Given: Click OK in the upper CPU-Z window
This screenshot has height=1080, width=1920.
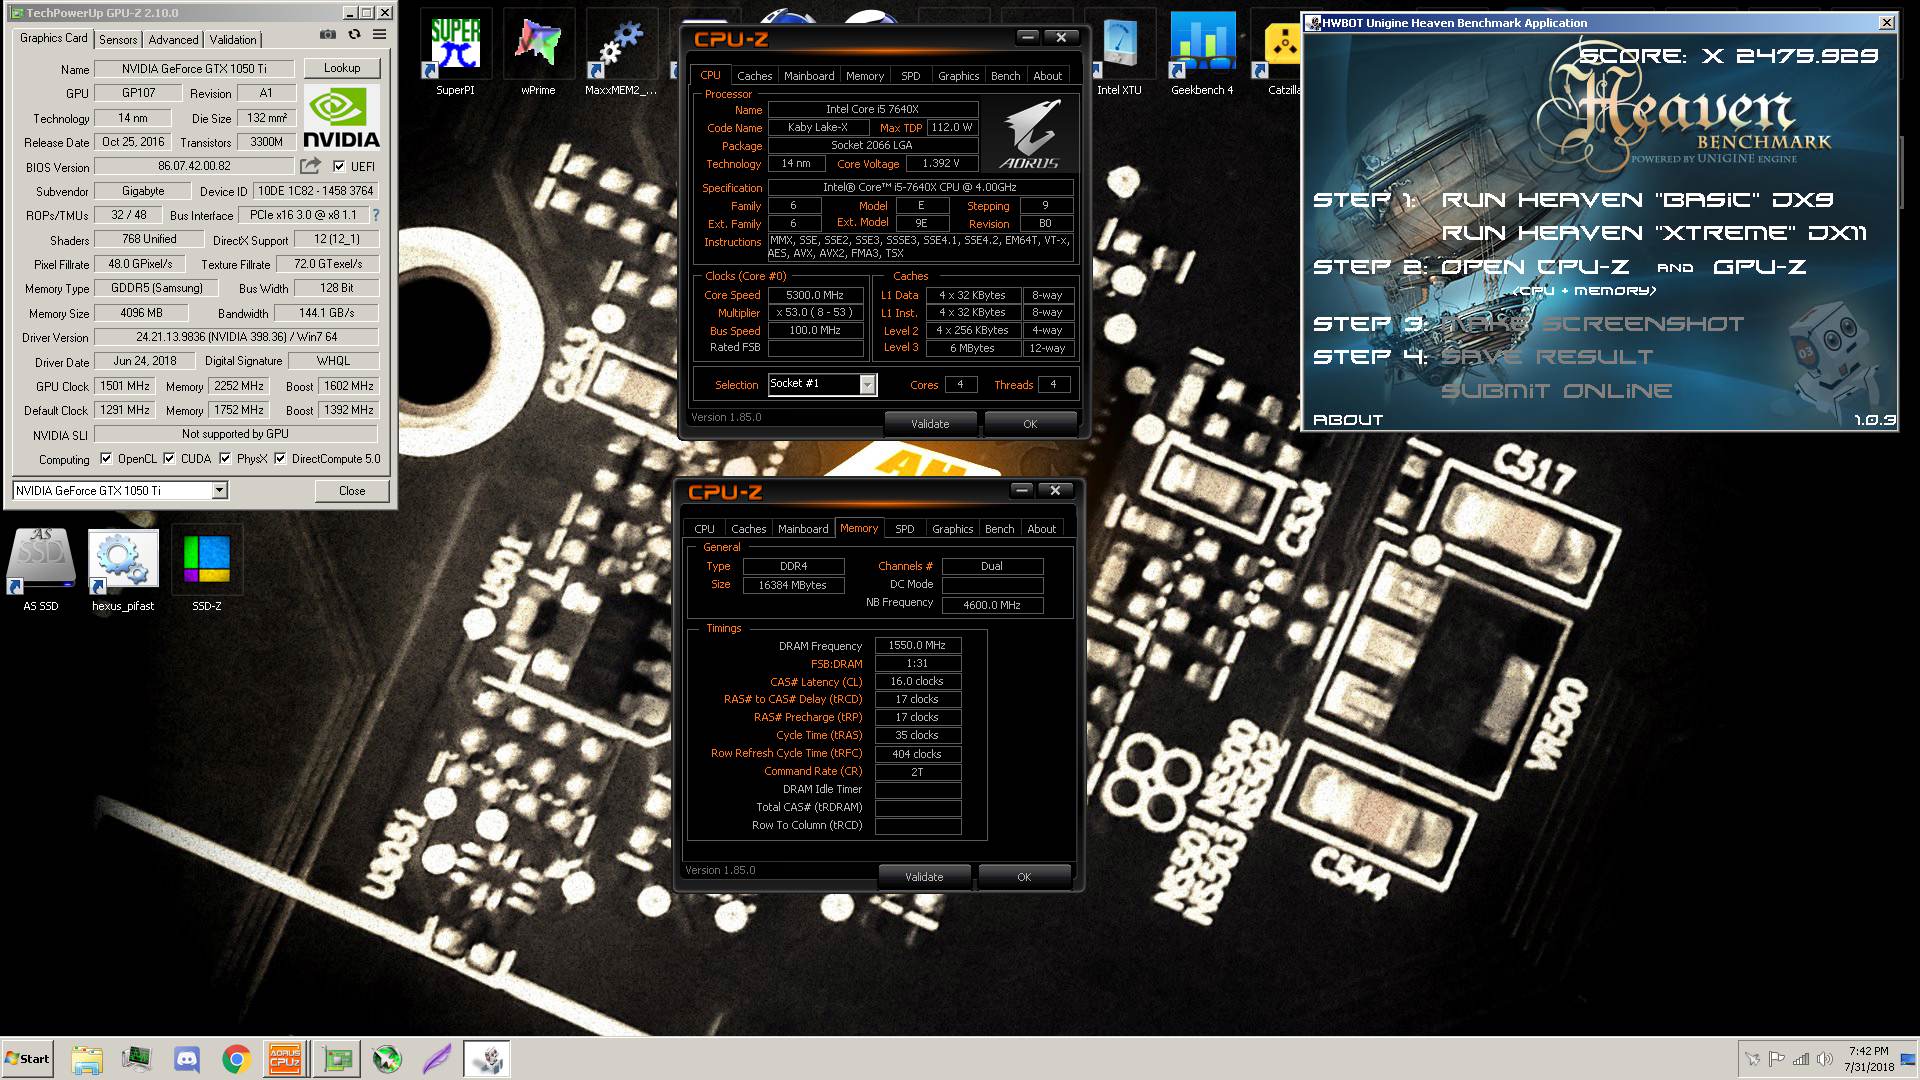Looking at the screenshot, I should (x=1030, y=424).
